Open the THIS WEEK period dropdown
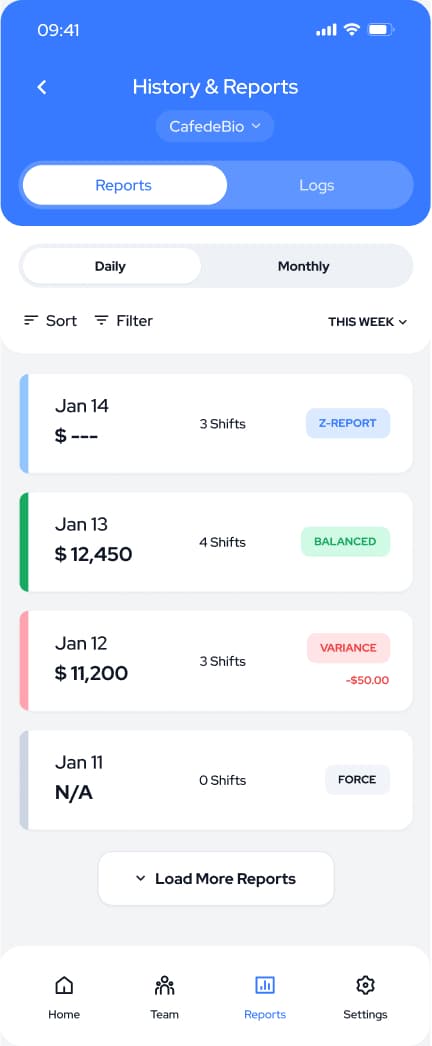Image resolution: width=432 pixels, height=1046 pixels. click(367, 322)
